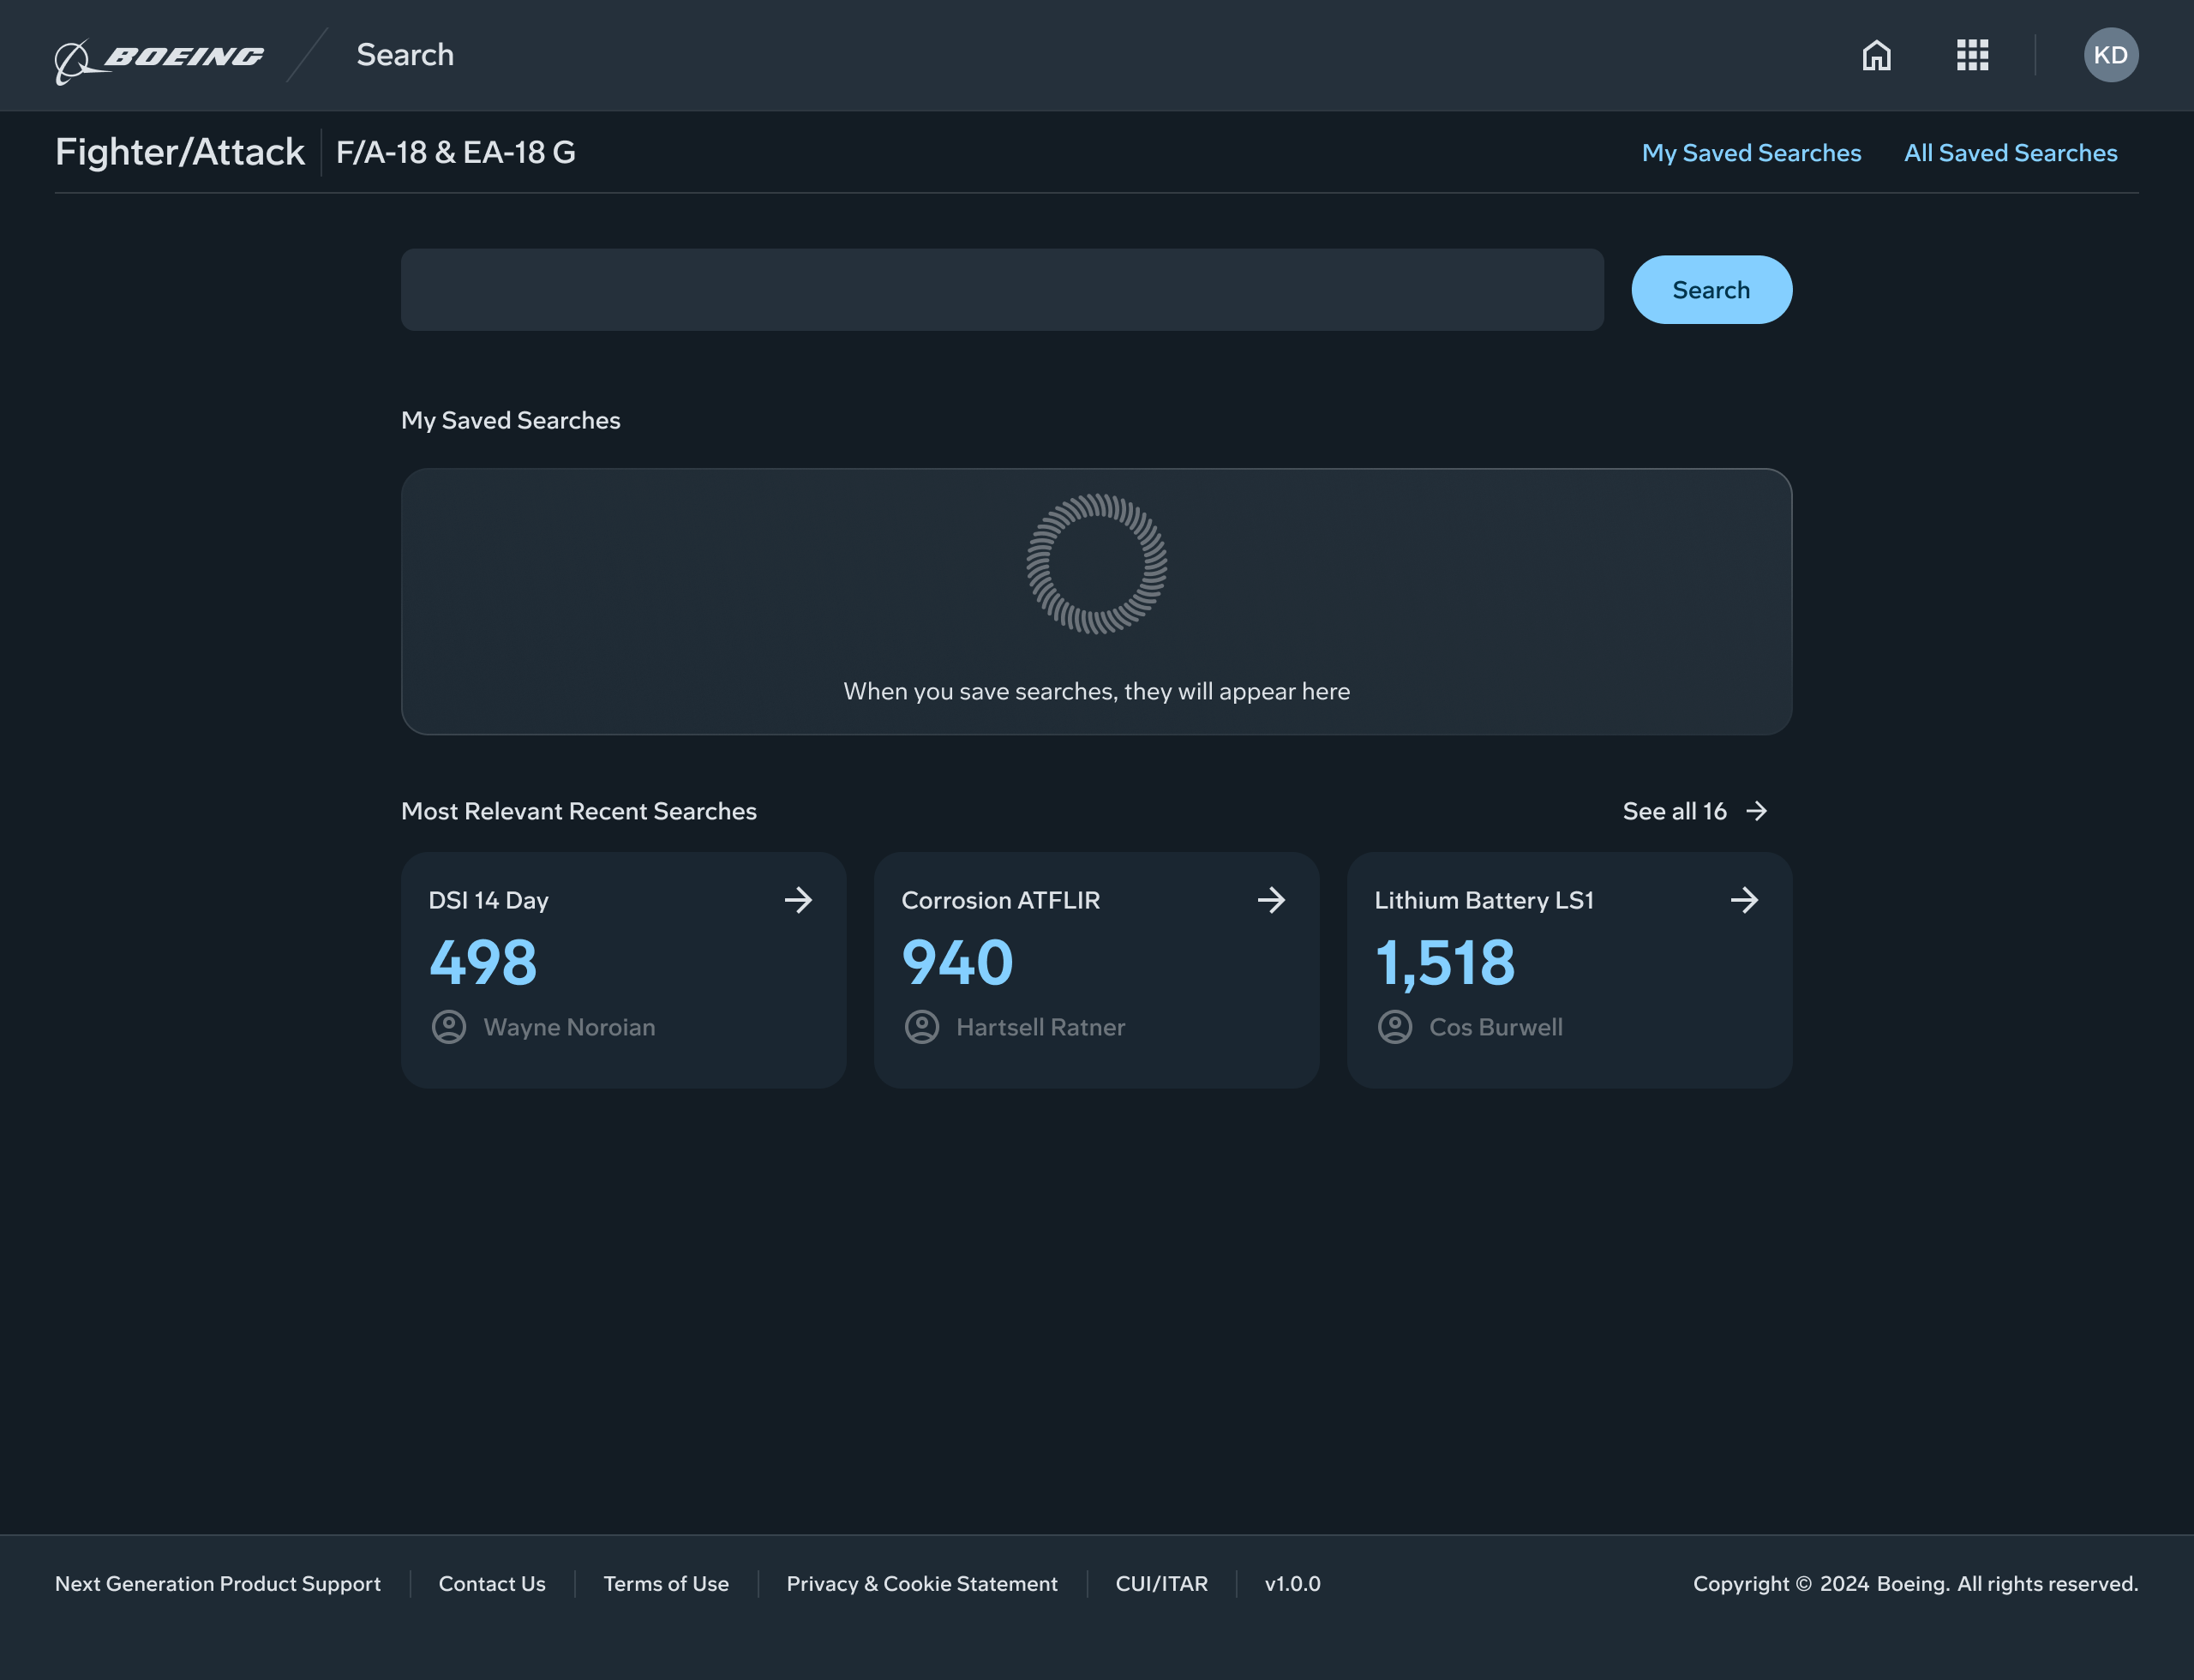Open Contact Us footer link
Viewport: 2194px width, 1680px height.
pos(492,1584)
